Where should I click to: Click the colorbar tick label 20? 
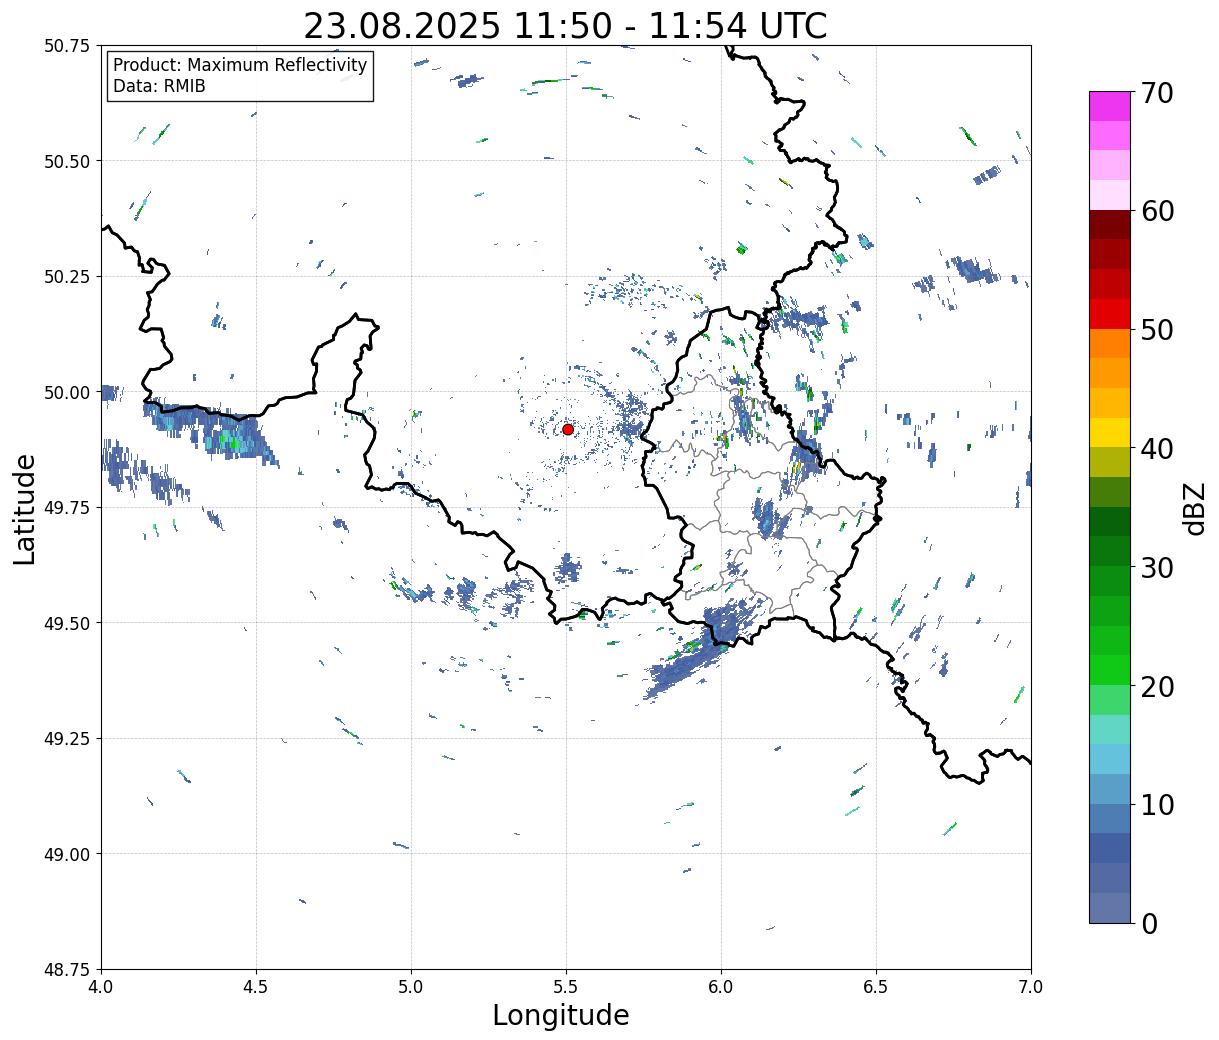(1158, 686)
